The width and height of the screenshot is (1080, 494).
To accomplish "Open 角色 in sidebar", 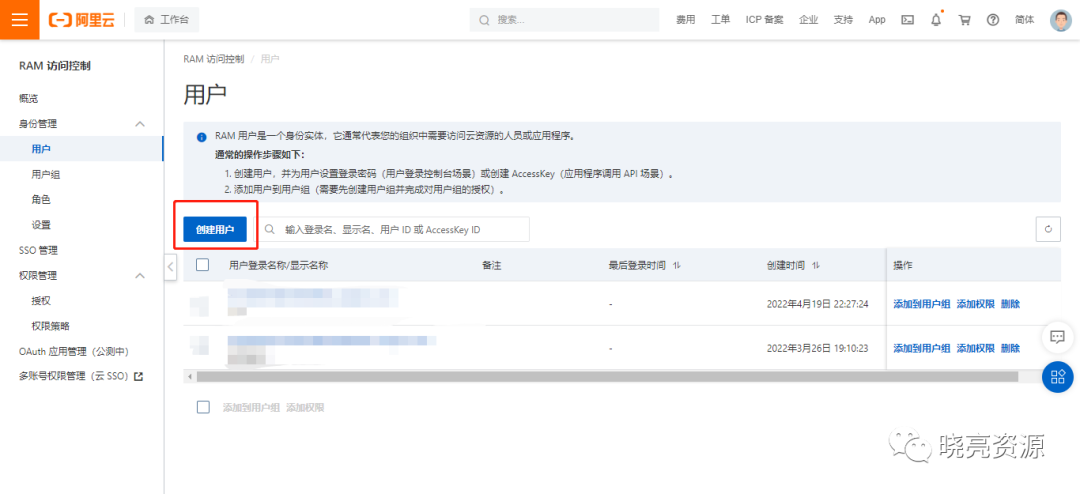I will tap(41, 200).
